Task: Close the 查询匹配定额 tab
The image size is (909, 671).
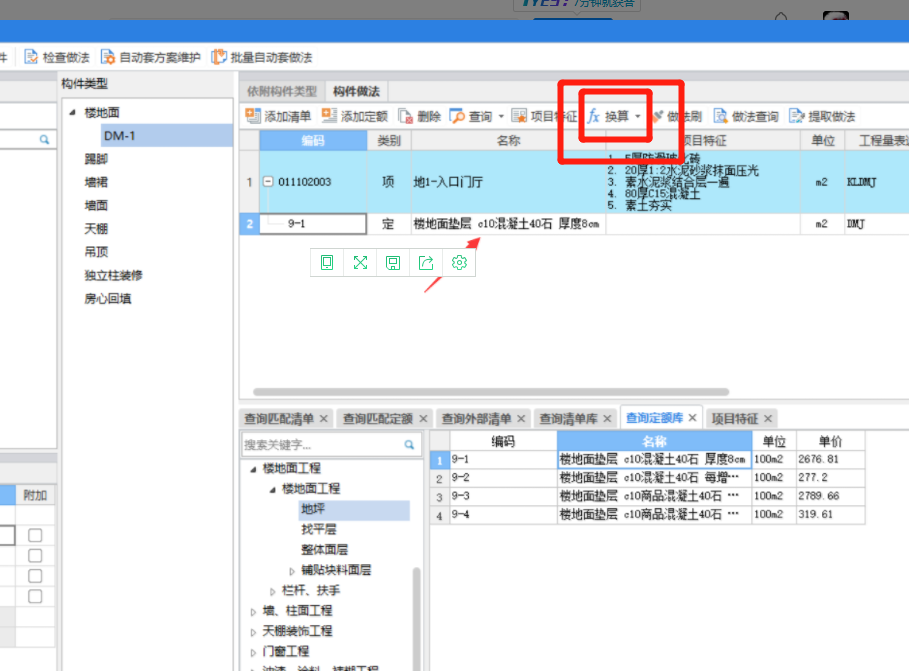Action: [x=423, y=418]
